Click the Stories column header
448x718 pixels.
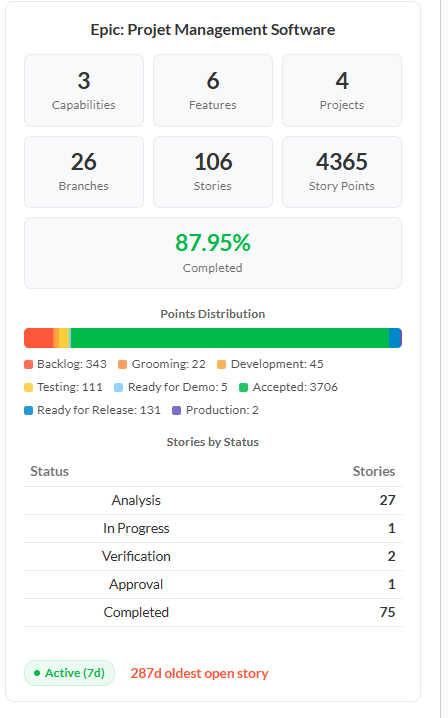tap(374, 471)
